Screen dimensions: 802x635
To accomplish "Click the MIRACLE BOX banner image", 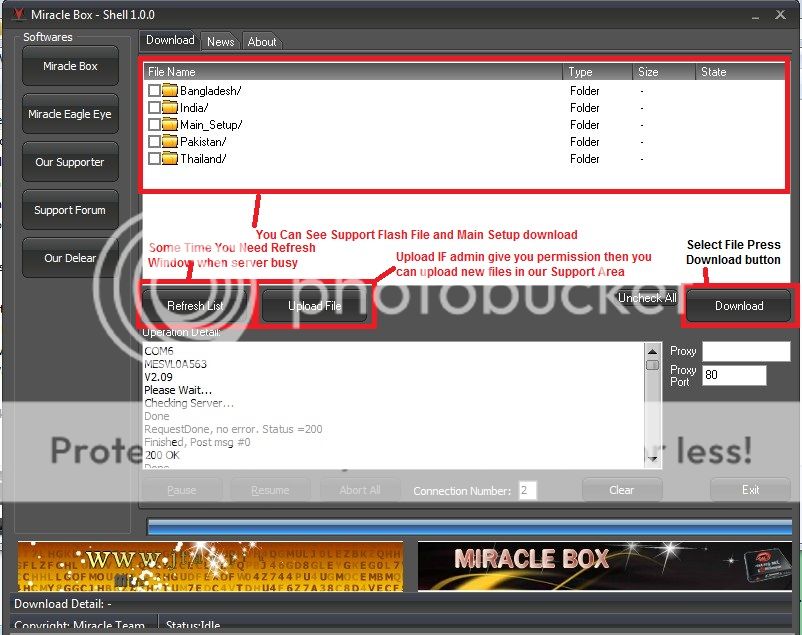I will [605, 566].
